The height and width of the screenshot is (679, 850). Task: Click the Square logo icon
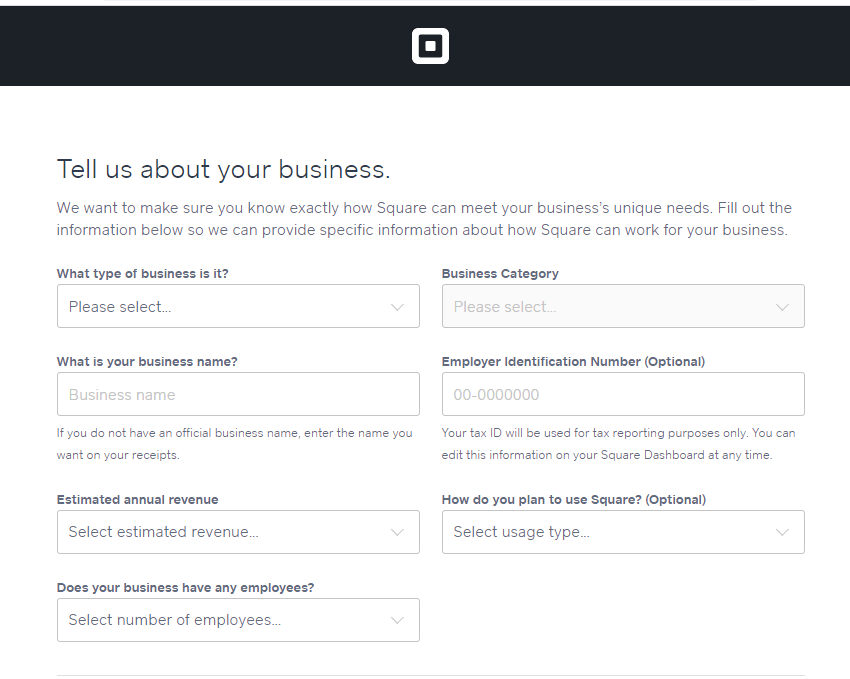coord(430,46)
